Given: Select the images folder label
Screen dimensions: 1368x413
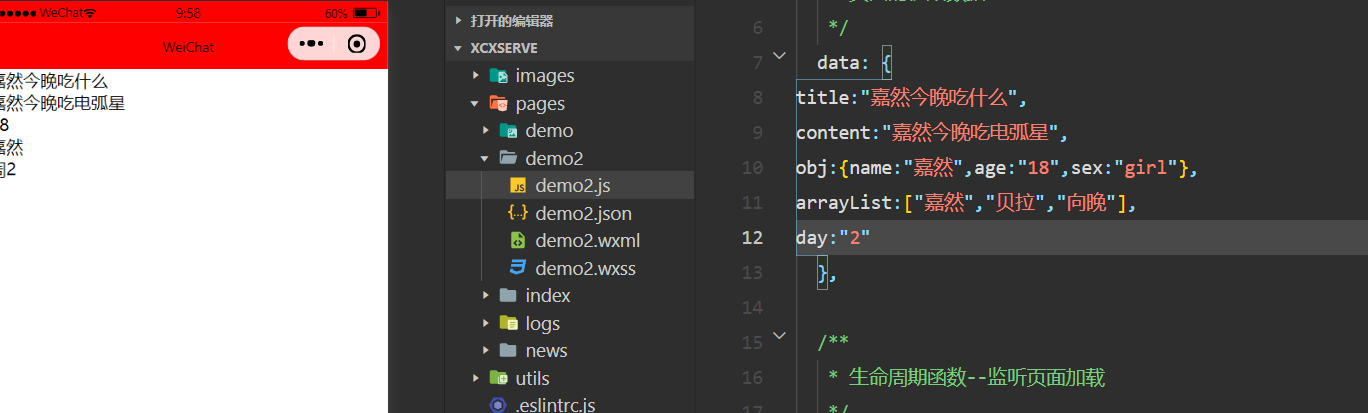Looking at the screenshot, I should pos(545,76).
